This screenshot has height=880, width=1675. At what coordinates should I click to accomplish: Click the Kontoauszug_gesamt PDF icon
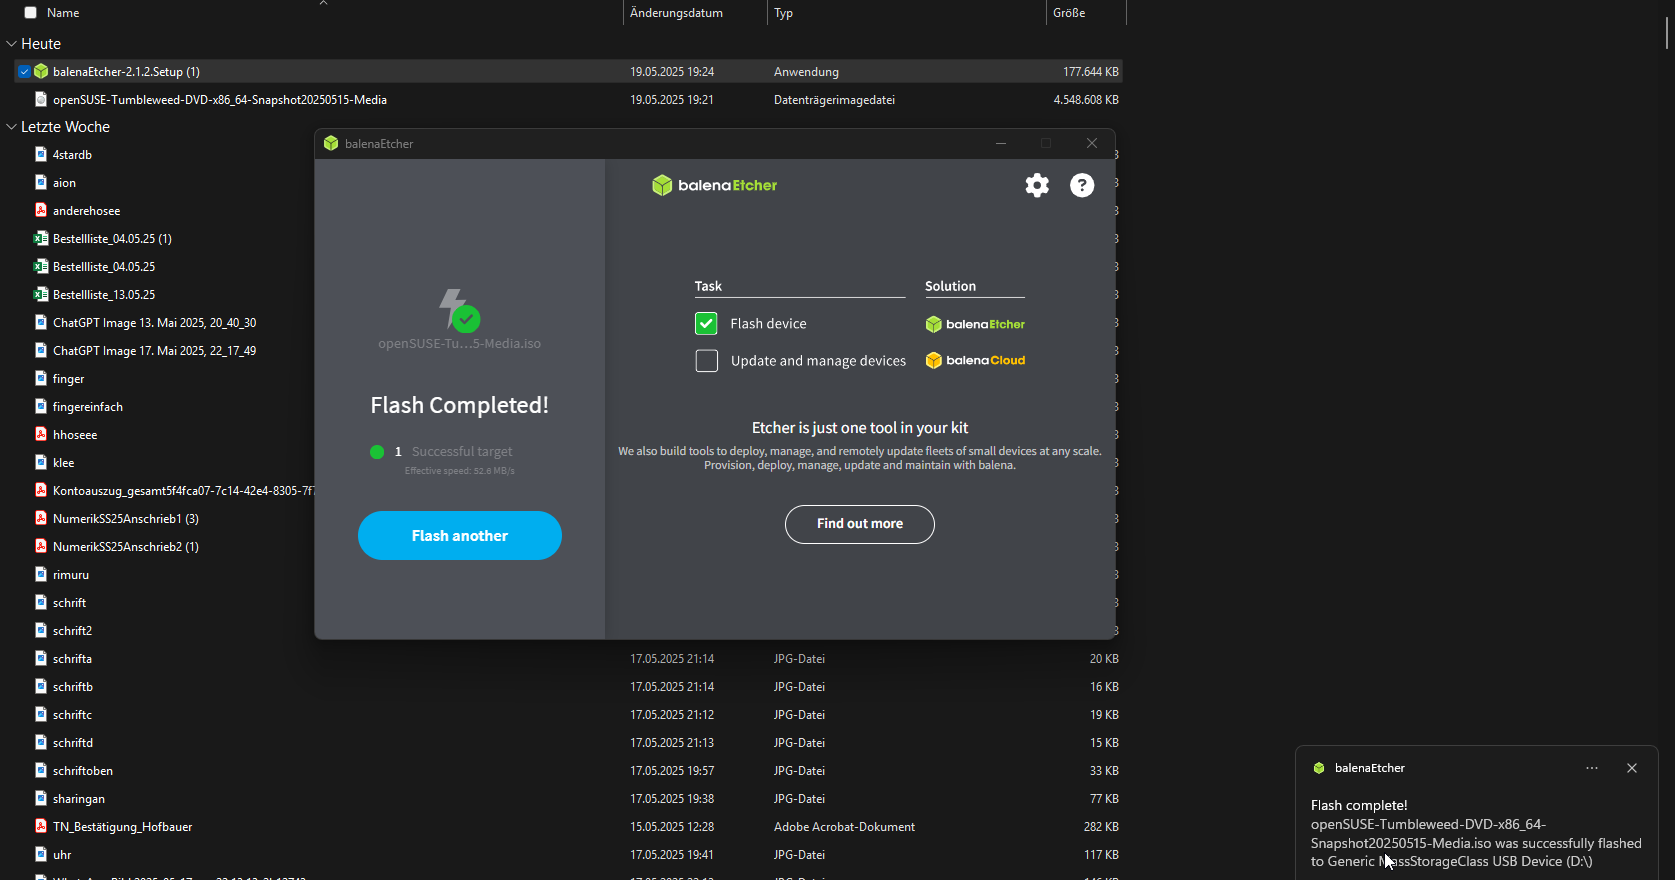pyautogui.click(x=41, y=490)
